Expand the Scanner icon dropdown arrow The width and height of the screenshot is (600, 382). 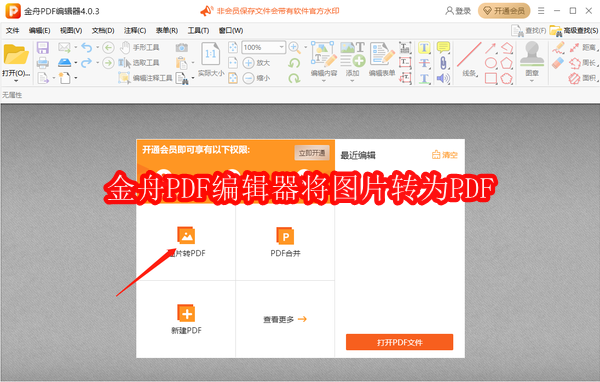point(75,63)
